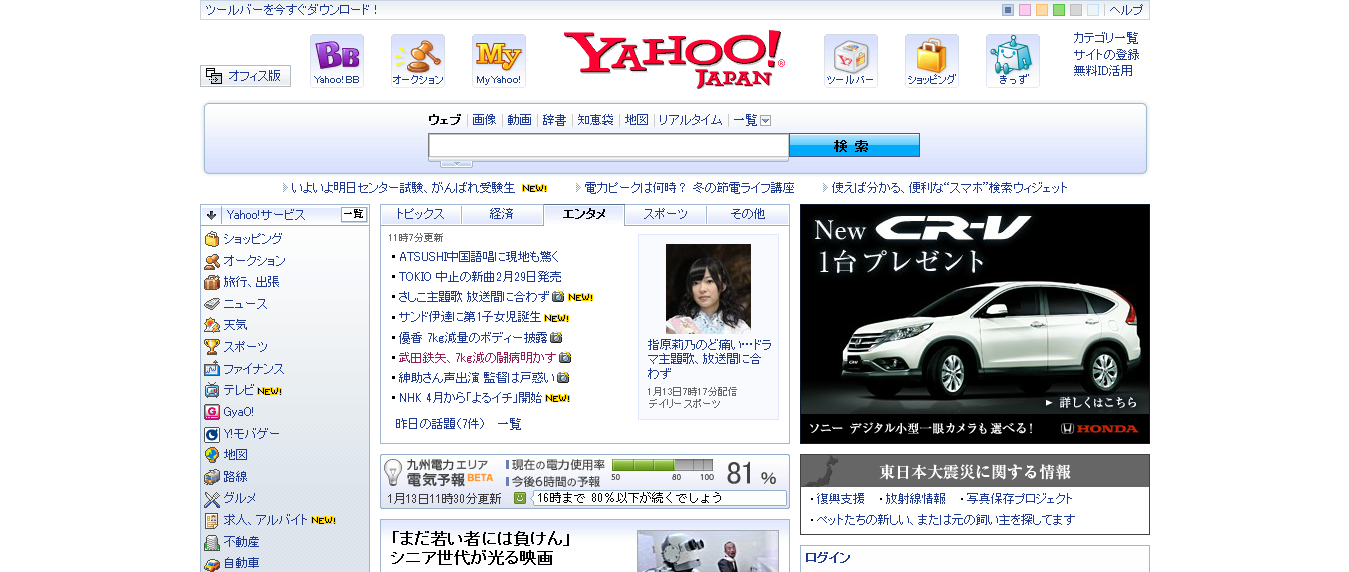
Task: Click the fork and knife icon for グルメ
Action: 212,498
